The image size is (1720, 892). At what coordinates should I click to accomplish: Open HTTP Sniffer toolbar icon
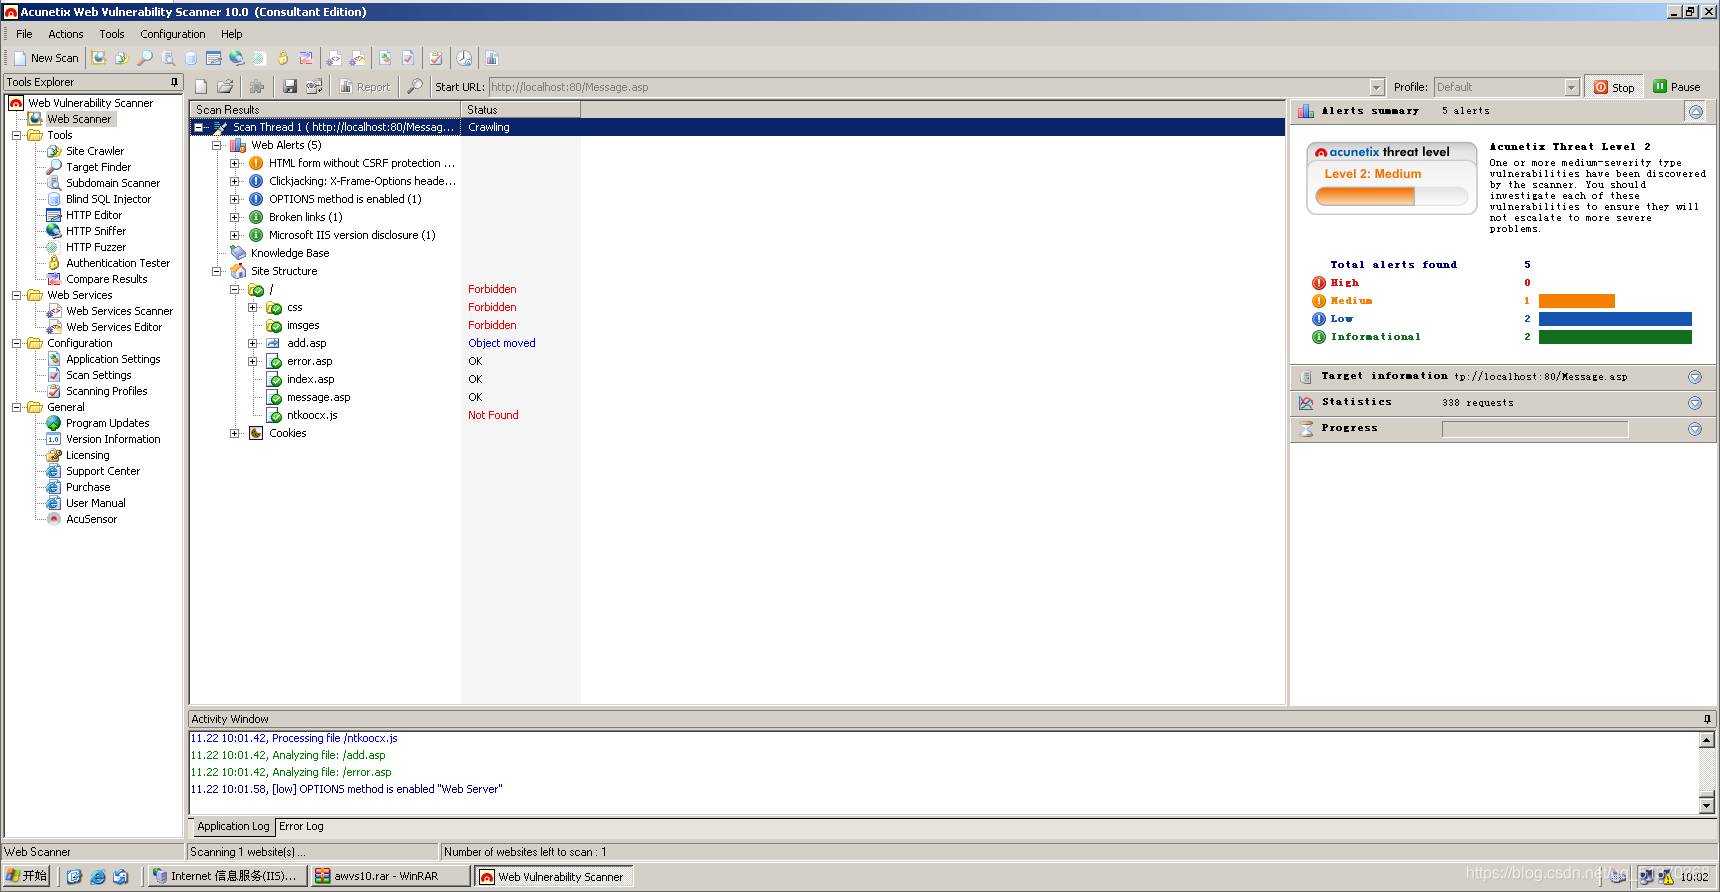pyautogui.click(x=236, y=58)
